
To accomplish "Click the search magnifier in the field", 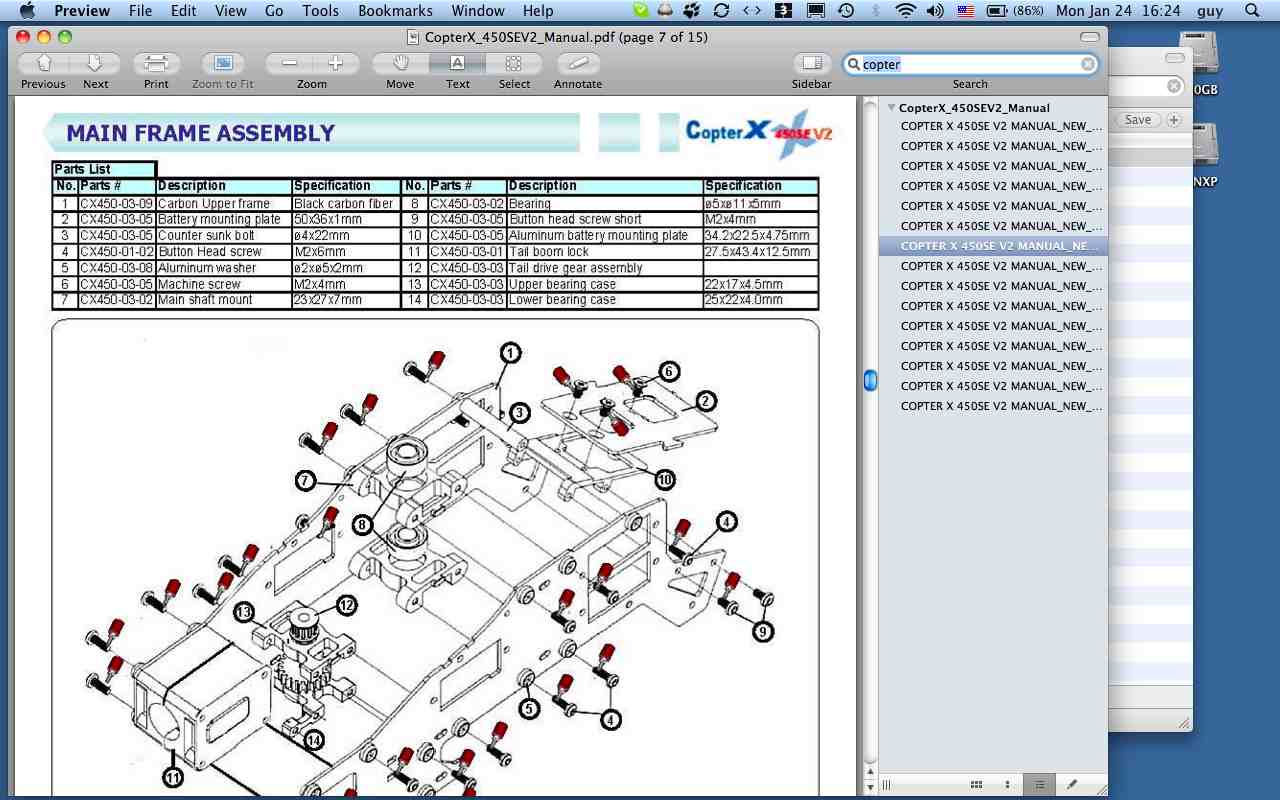I will [854, 64].
